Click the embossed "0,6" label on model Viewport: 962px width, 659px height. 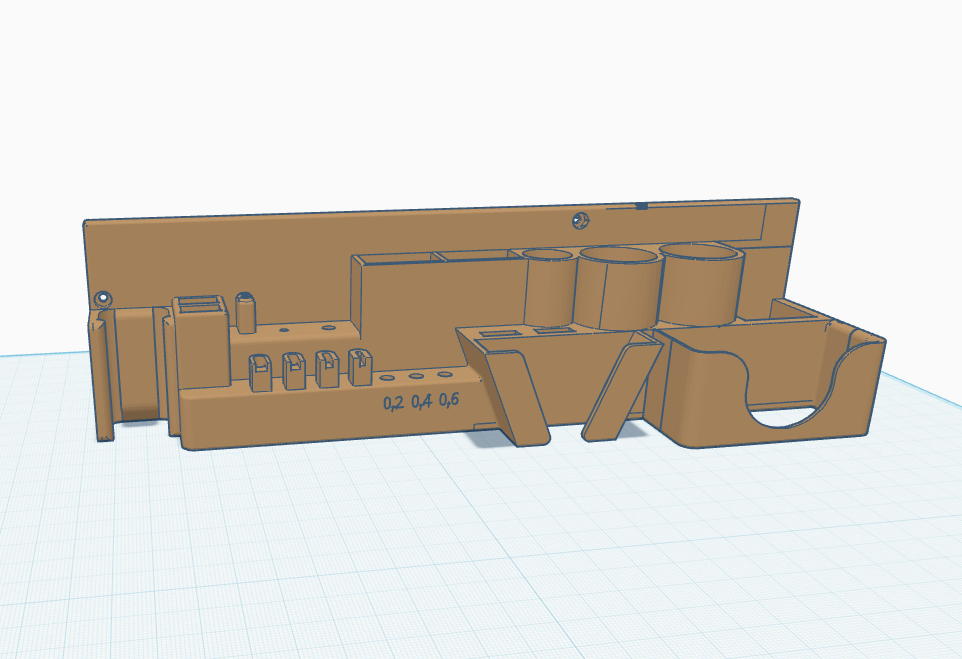pos(449,400)
